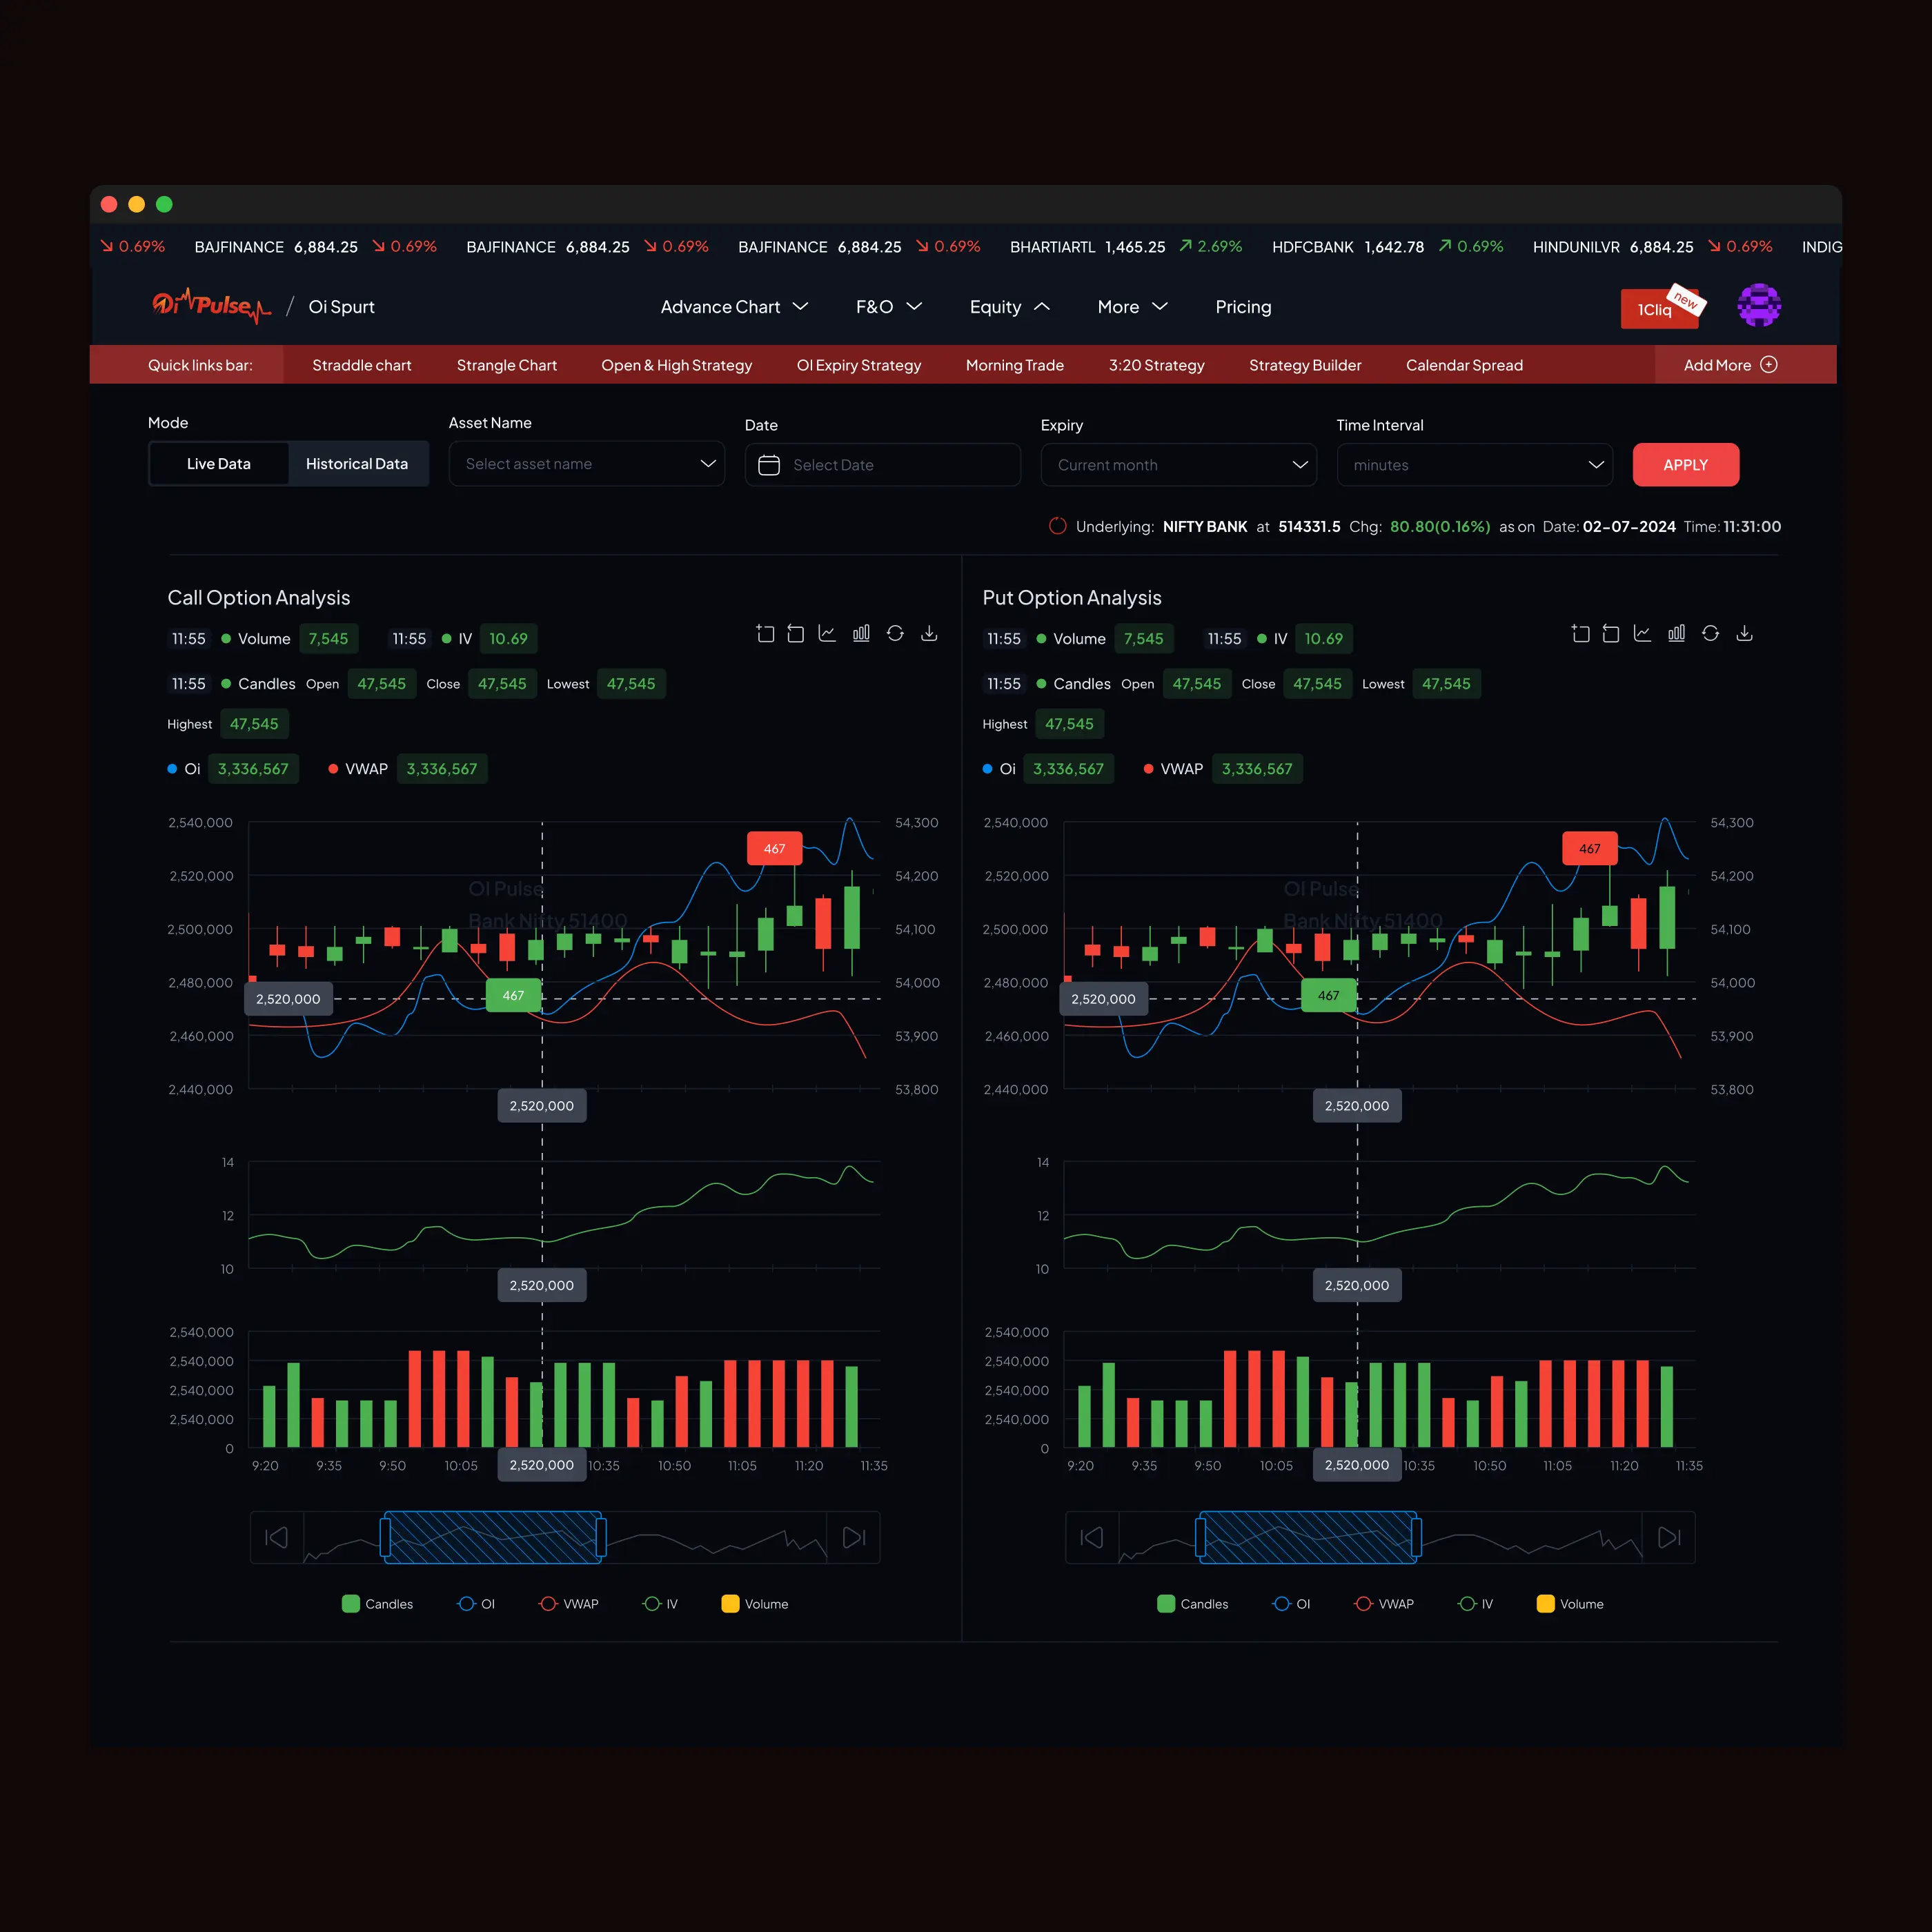
Task: Click the skip-to-end arrow in the Call chart navigator
Action: coord(853,1537)
